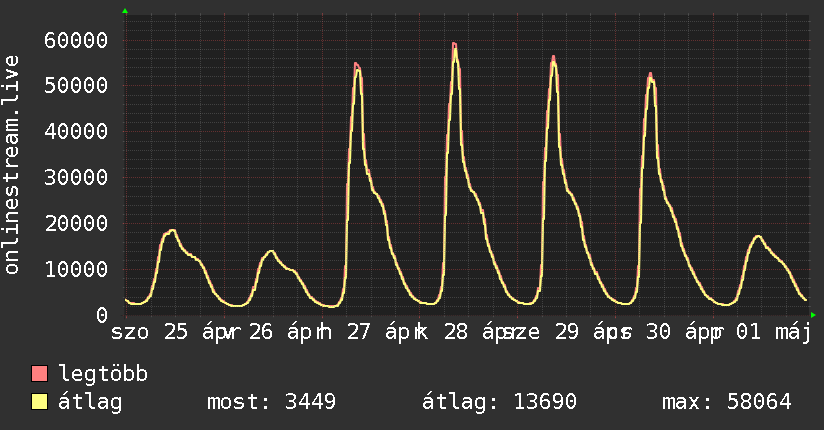Click the pink legtöbb legend swatch
This screenshot has width=824, height=430.
(39, 373)
